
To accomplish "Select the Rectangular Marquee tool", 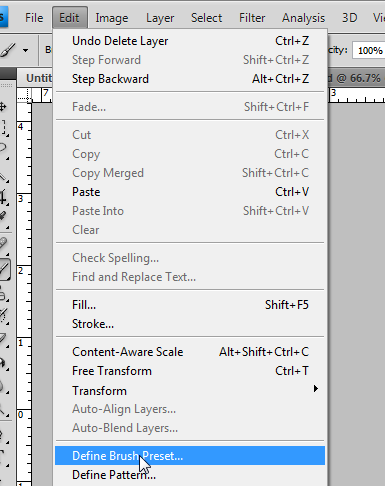I will [3, 128].
